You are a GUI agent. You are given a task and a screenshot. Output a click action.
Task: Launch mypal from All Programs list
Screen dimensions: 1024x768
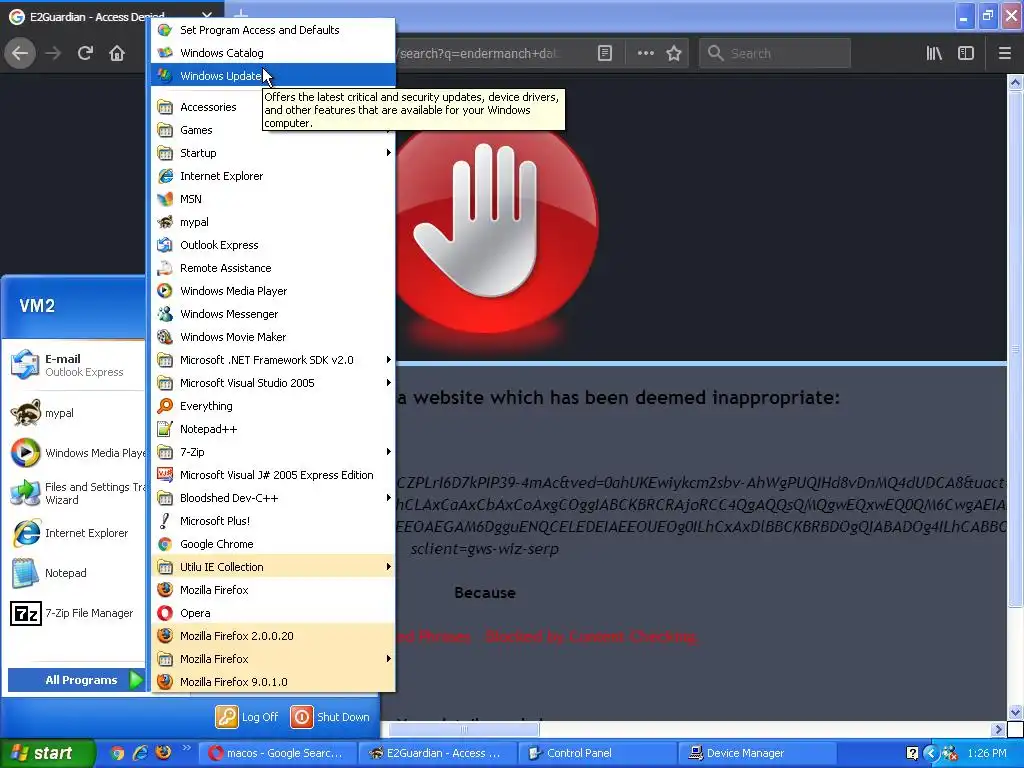tap(273, 222)
